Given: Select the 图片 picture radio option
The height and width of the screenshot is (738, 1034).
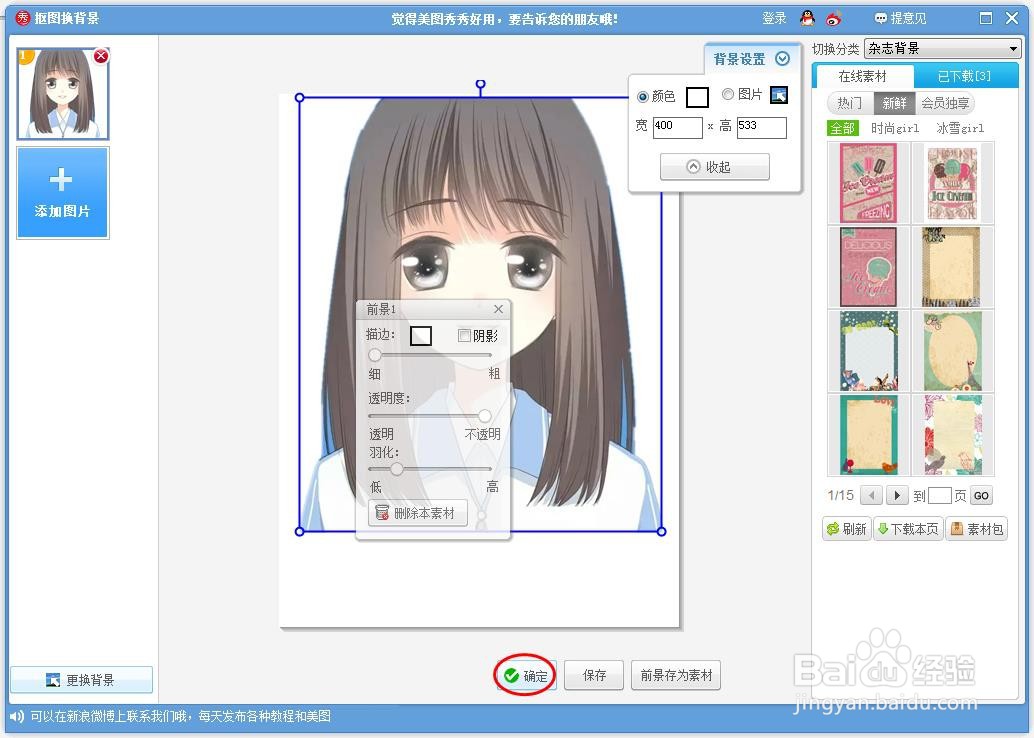Looking at the screenshot, I should [x=727, y=94].
